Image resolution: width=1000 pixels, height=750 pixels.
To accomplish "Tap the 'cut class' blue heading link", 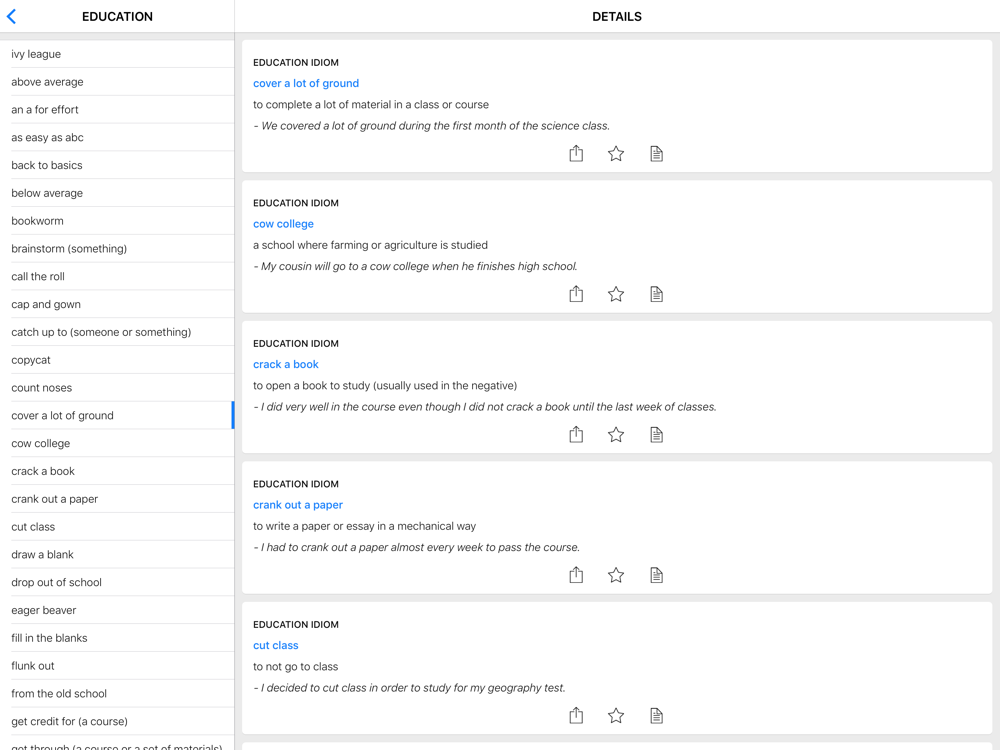I will (x=276, y=645).
